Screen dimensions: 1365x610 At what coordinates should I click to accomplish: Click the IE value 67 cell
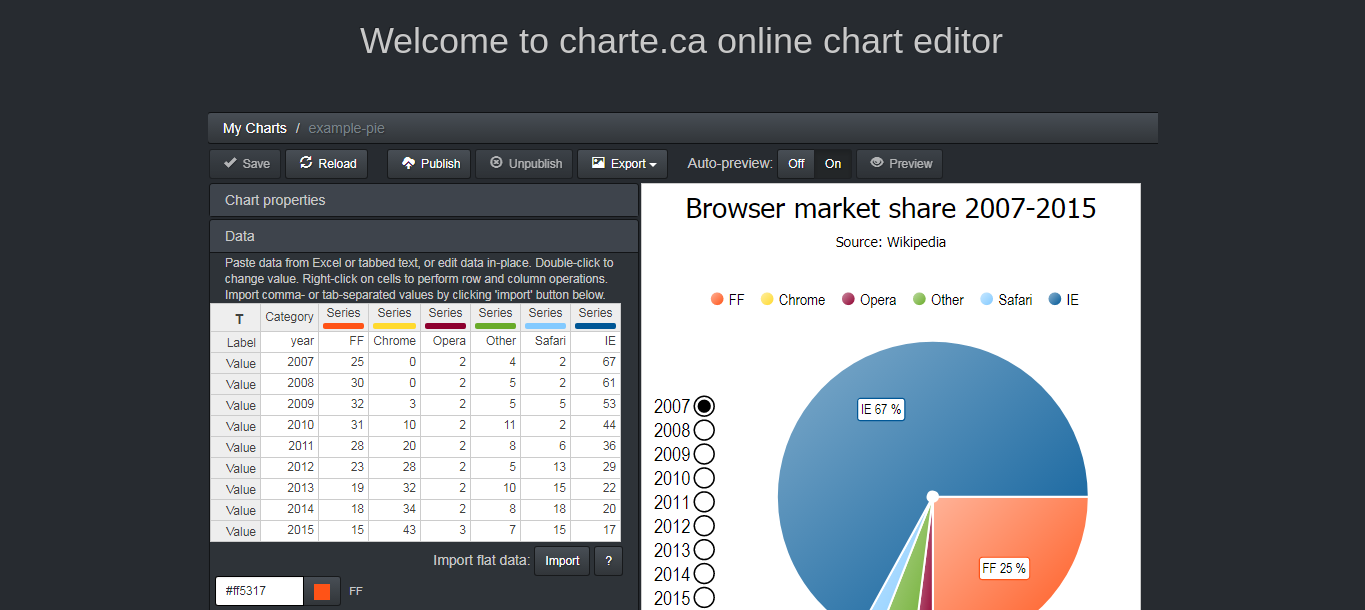click(596, 363)
